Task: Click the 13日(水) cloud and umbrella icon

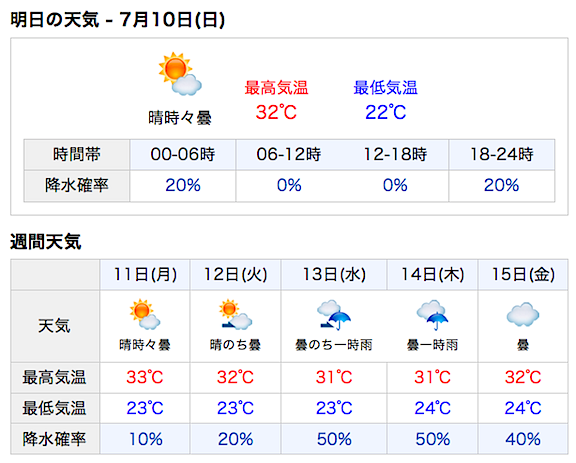Action: click(334, 315)
